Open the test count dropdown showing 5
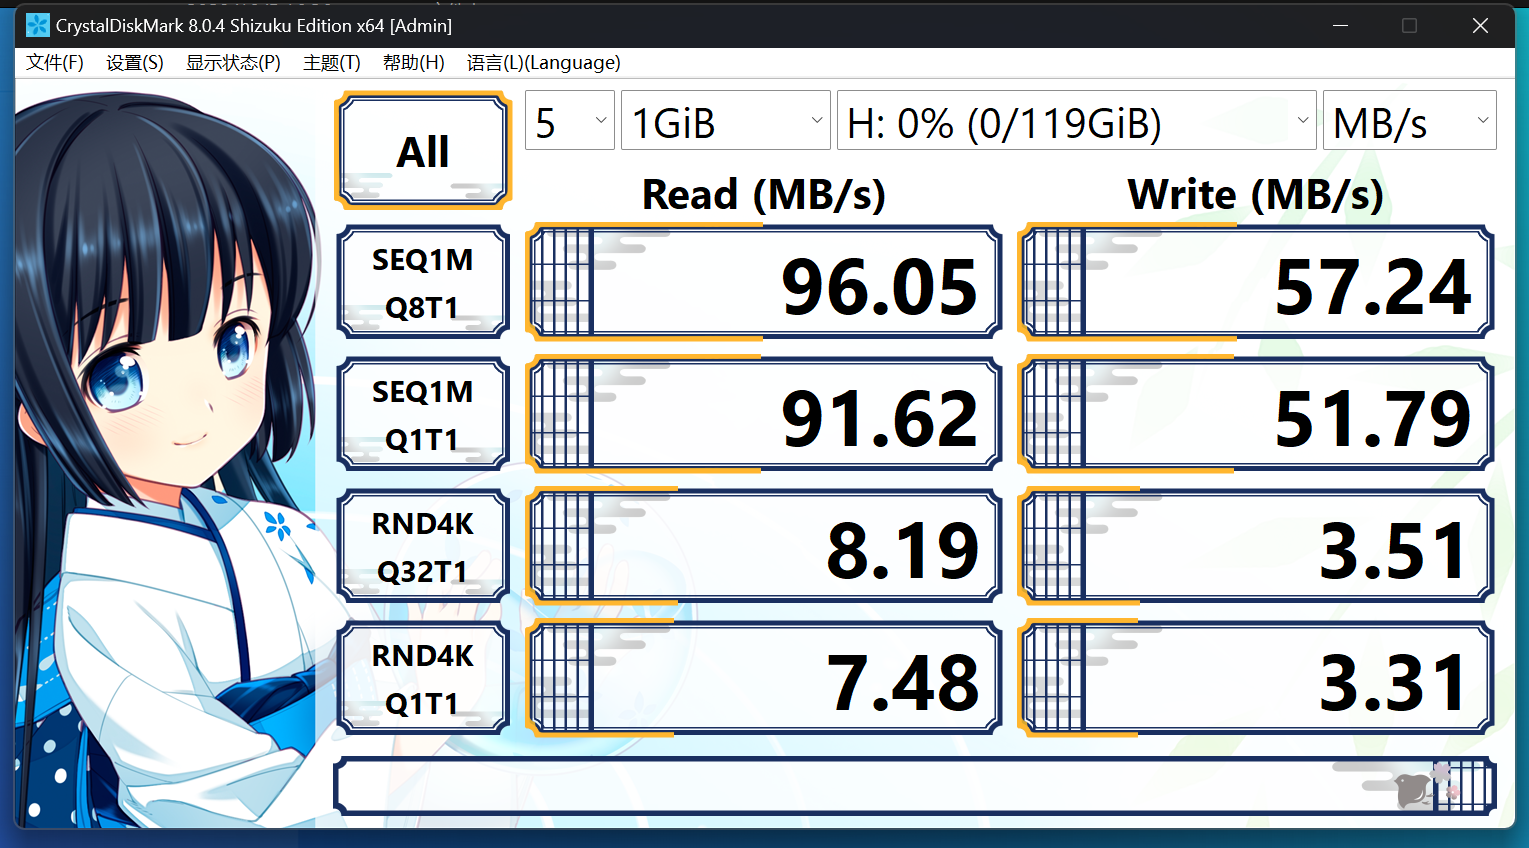The height and width of the screenshot is (848, 1529). click(x=570, y=120)
